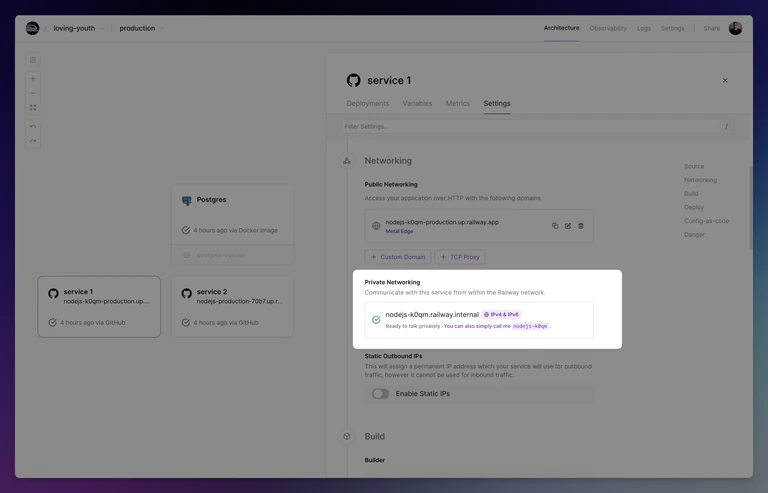
Task: Click the Share button
Action: [x=712, y=28]
